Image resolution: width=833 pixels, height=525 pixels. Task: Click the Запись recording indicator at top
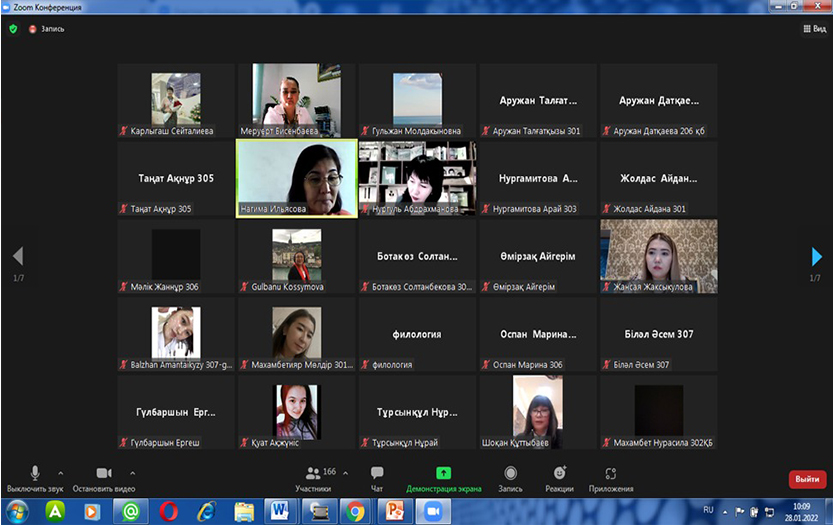tap(46, 29)
